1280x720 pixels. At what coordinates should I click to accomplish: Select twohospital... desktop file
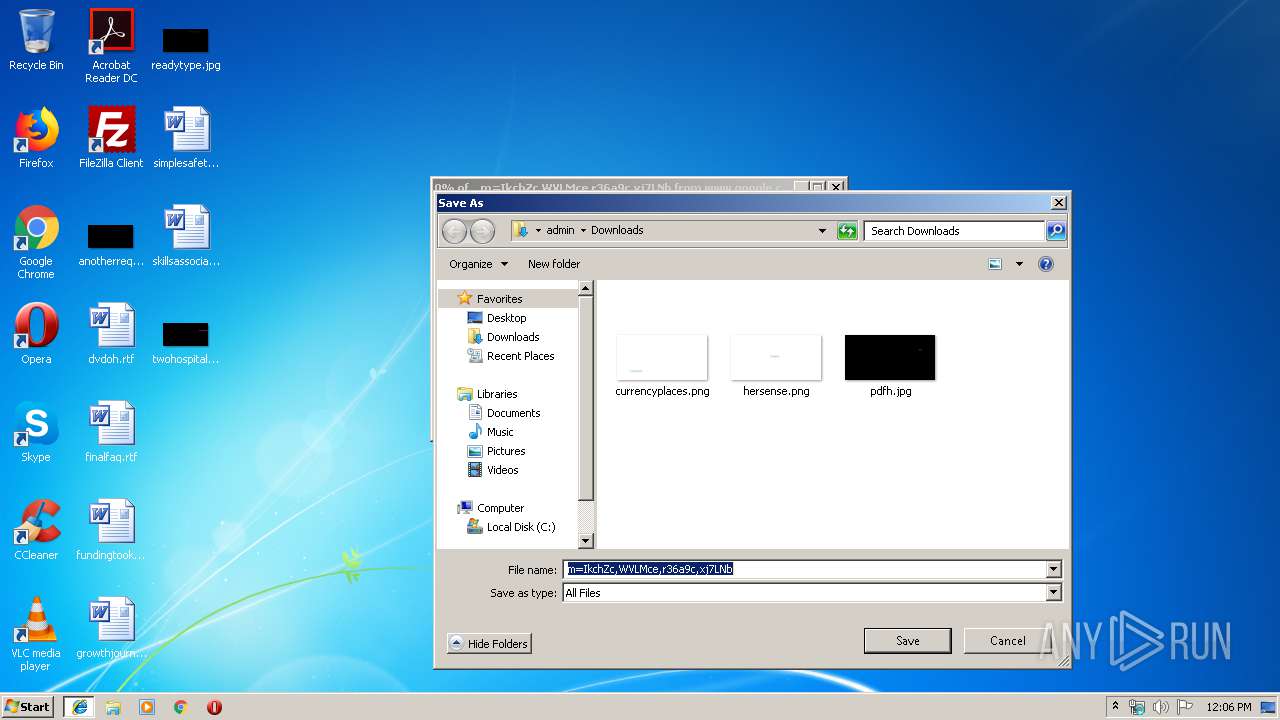186,343
